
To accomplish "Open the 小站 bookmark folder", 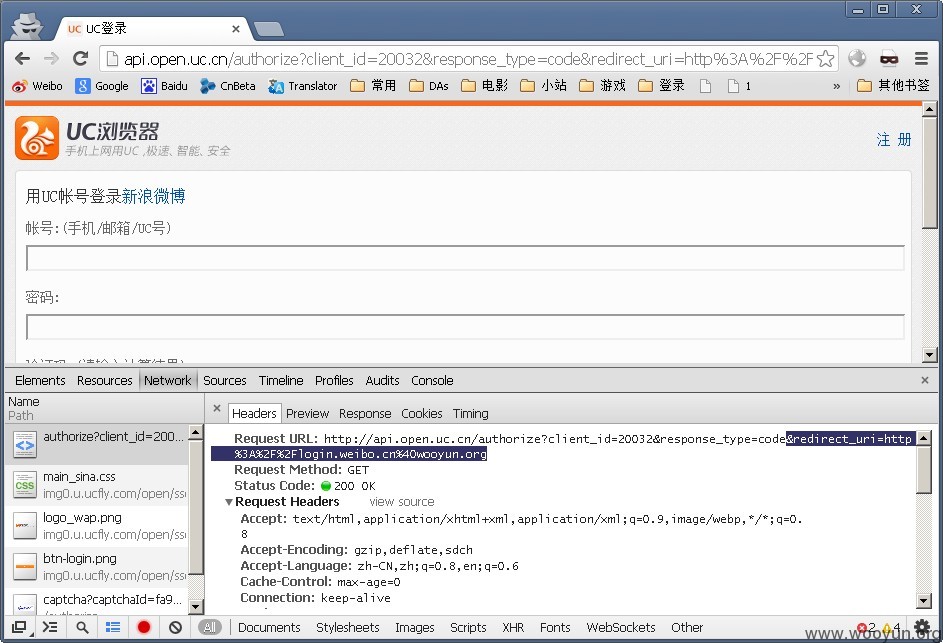I will click(x=543, y=86).
